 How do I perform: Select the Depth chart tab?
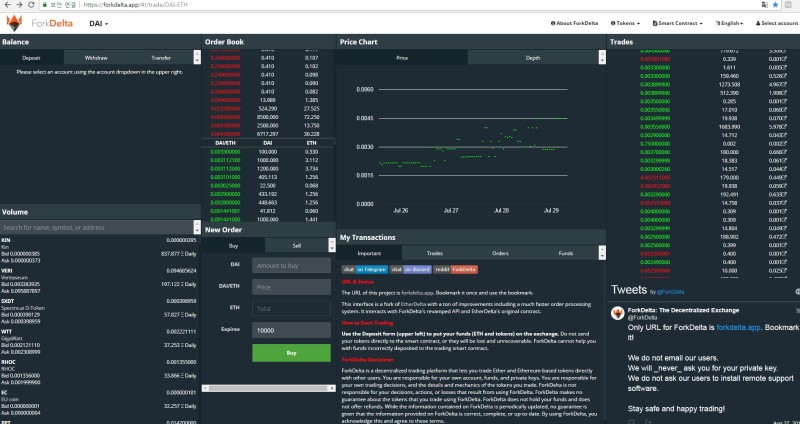[x=533, y=58]
